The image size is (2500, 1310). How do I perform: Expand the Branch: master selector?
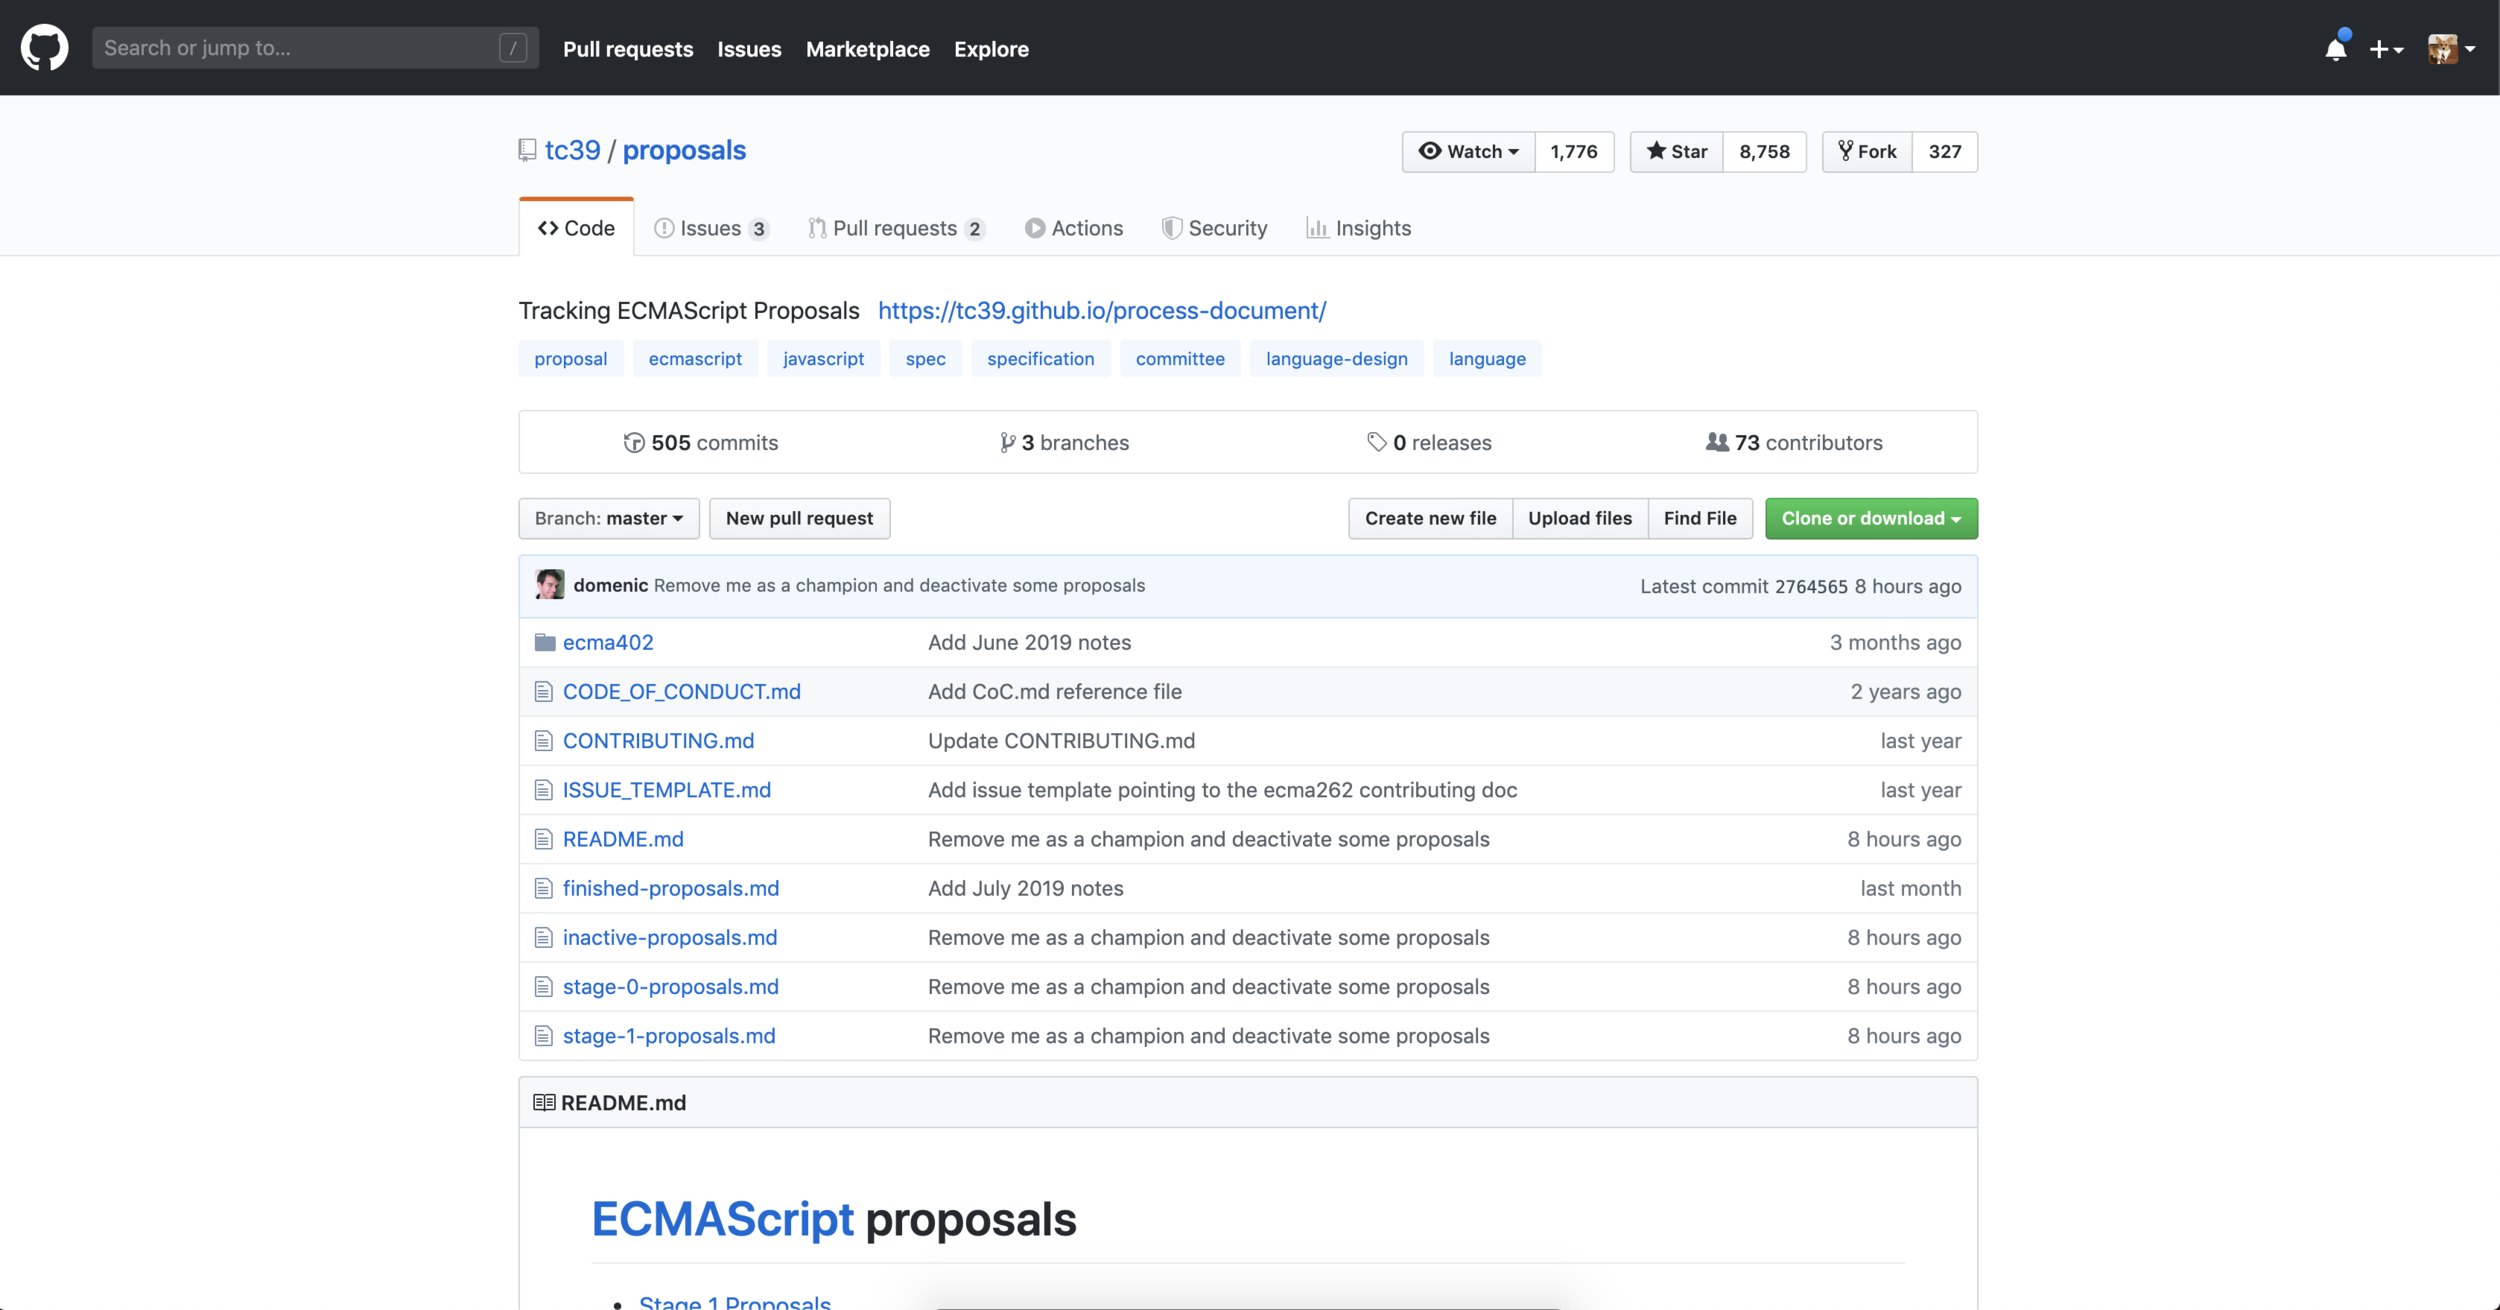[608, 518]
